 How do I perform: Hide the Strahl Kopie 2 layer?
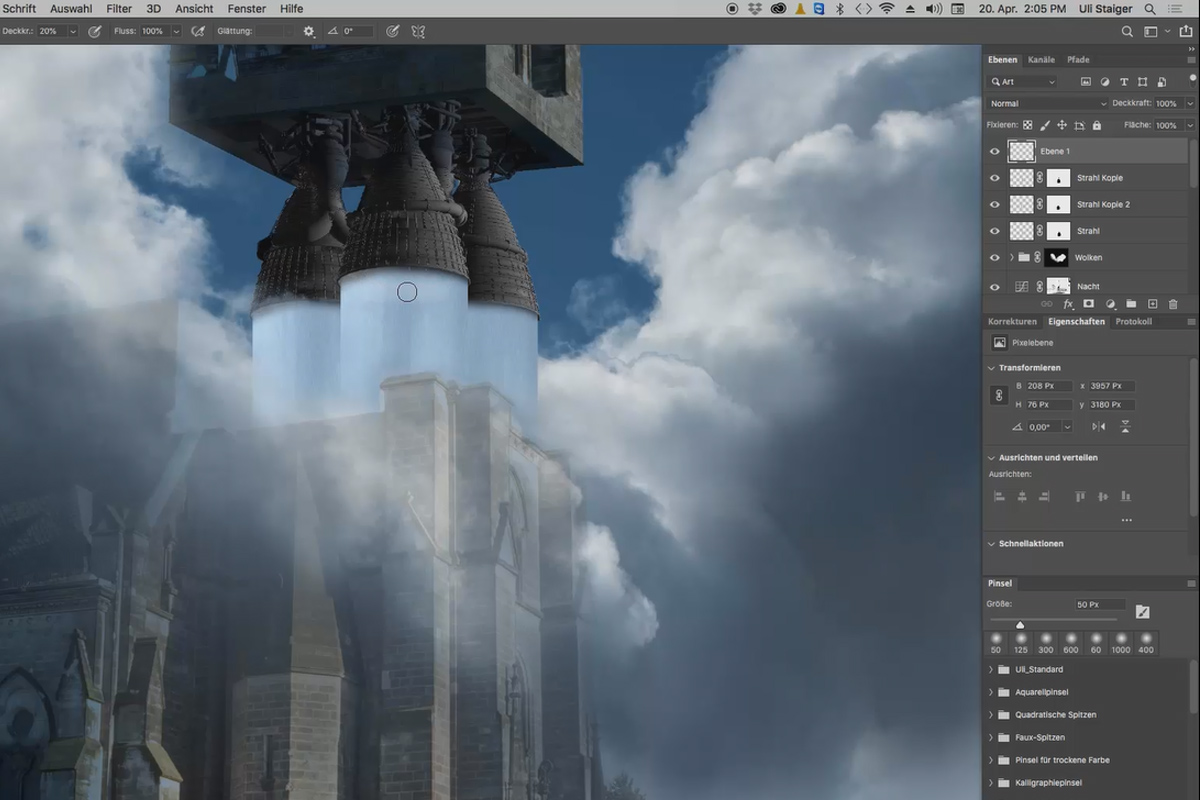pyautogui.click(x=994, y=205)
